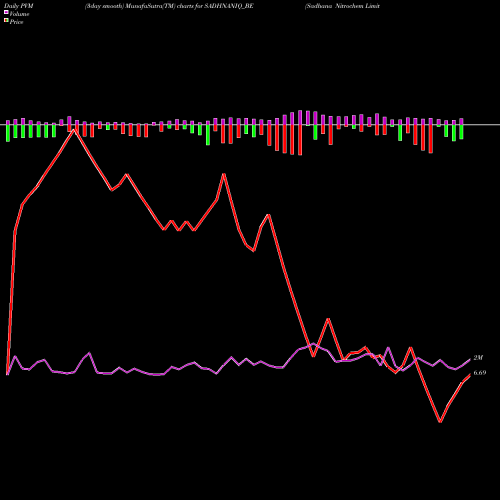Click the Price legend color swatch
Screen dimensions: 500x500
(6, 21)
